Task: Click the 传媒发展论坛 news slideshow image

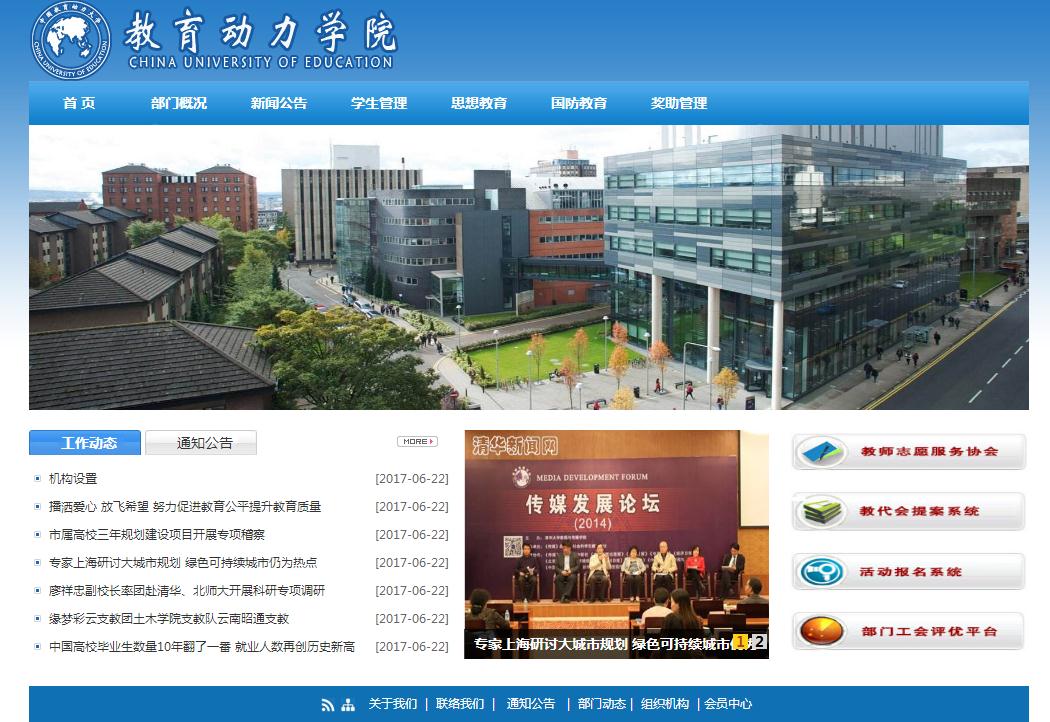Action: (616, 530)
